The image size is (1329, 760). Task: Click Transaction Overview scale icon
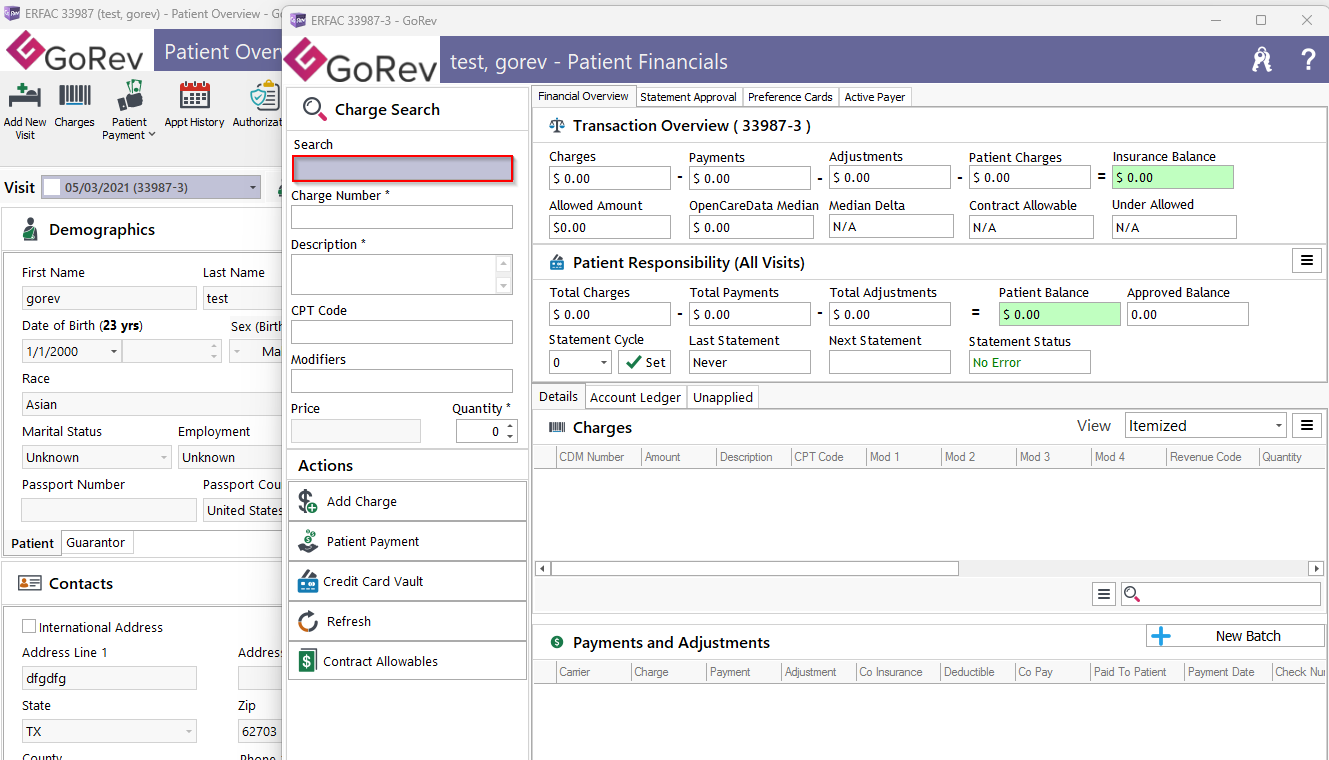(x=557, y=126)
